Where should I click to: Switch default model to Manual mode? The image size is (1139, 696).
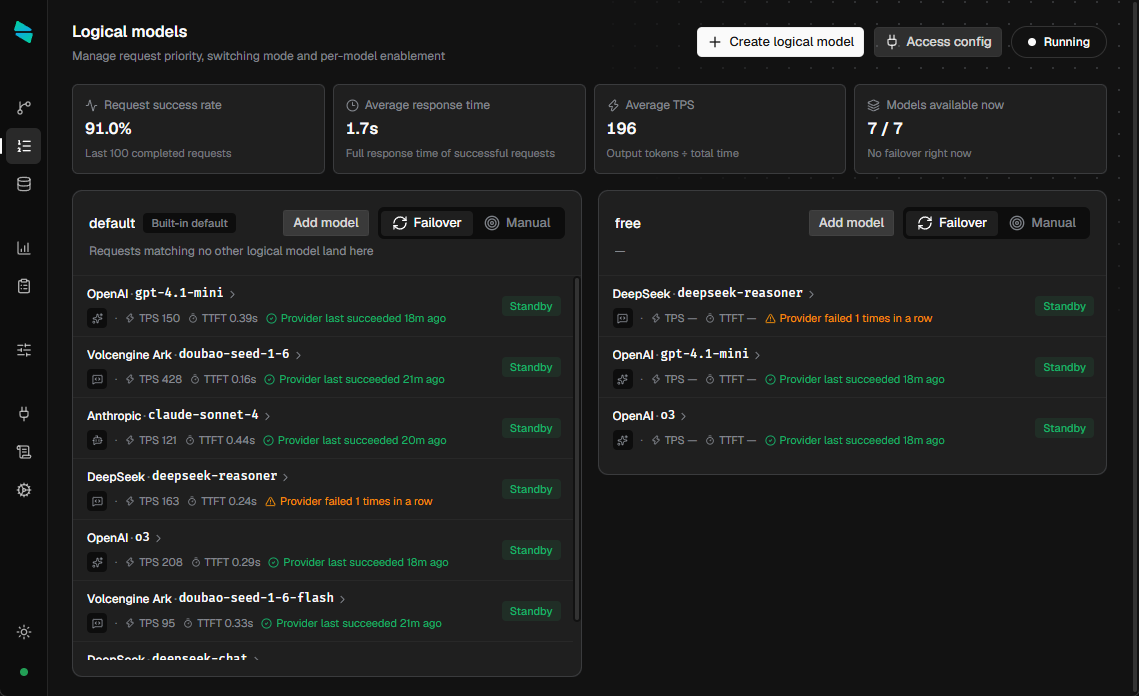(x=518, y=223)
